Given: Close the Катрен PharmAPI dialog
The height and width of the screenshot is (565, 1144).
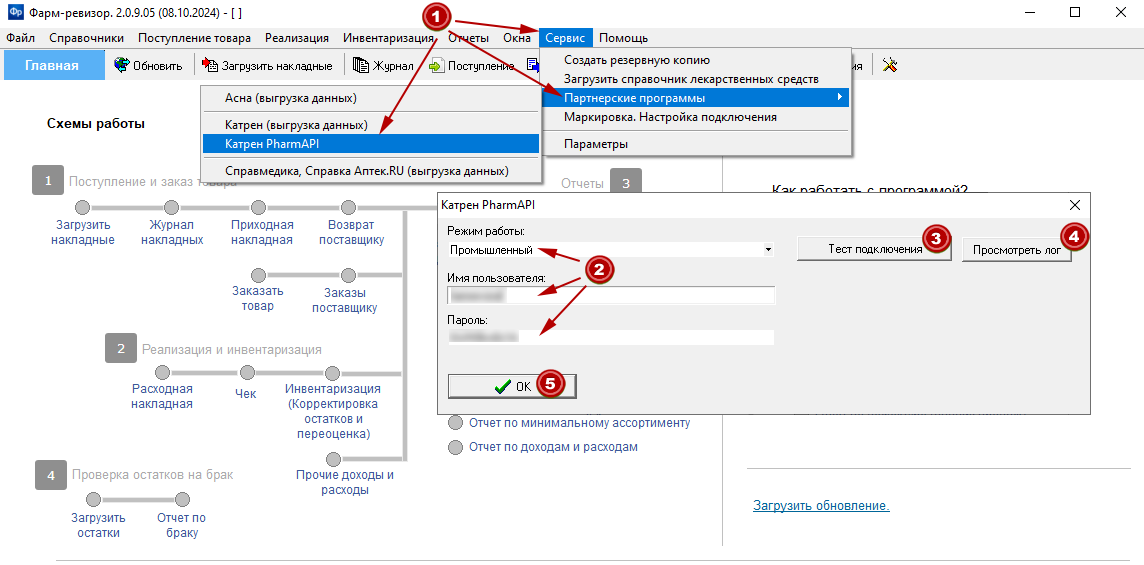Looking at the screenshot, I should (x=1074, y=205).
